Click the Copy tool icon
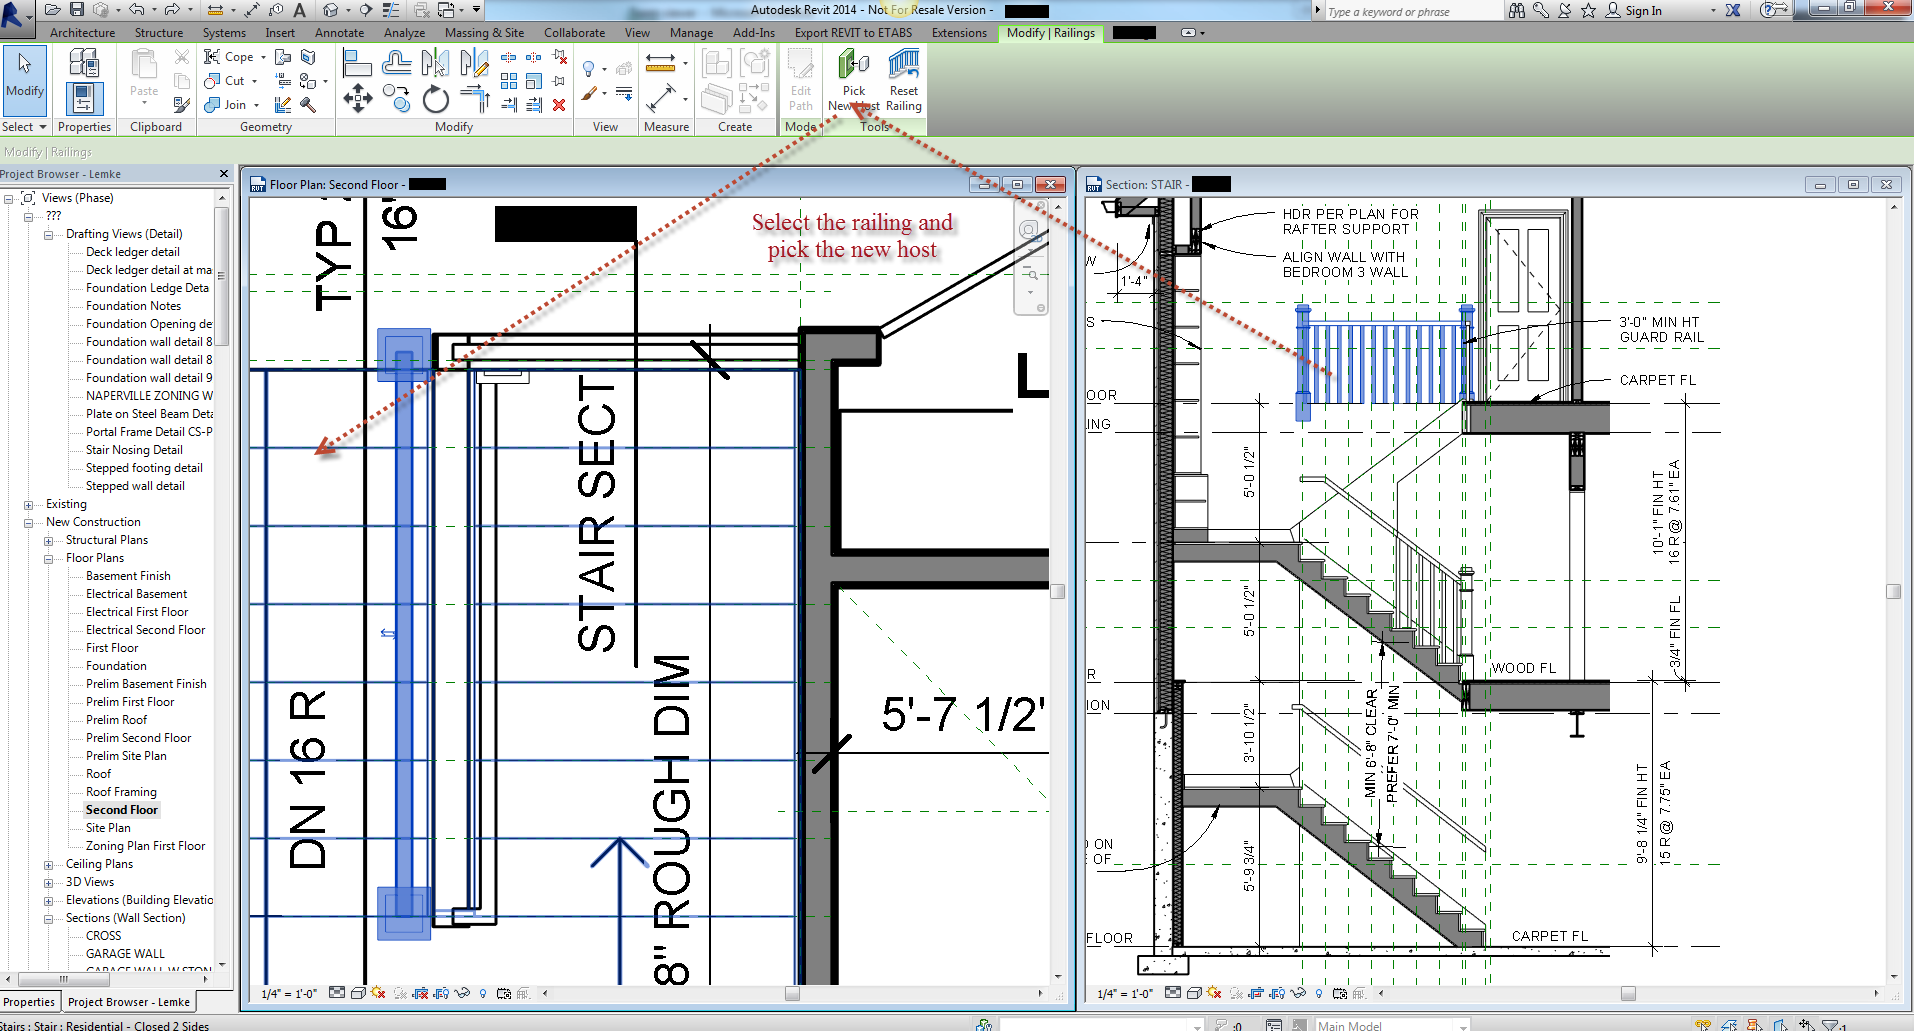1914x1031 pixels. (x=395, y=99)
